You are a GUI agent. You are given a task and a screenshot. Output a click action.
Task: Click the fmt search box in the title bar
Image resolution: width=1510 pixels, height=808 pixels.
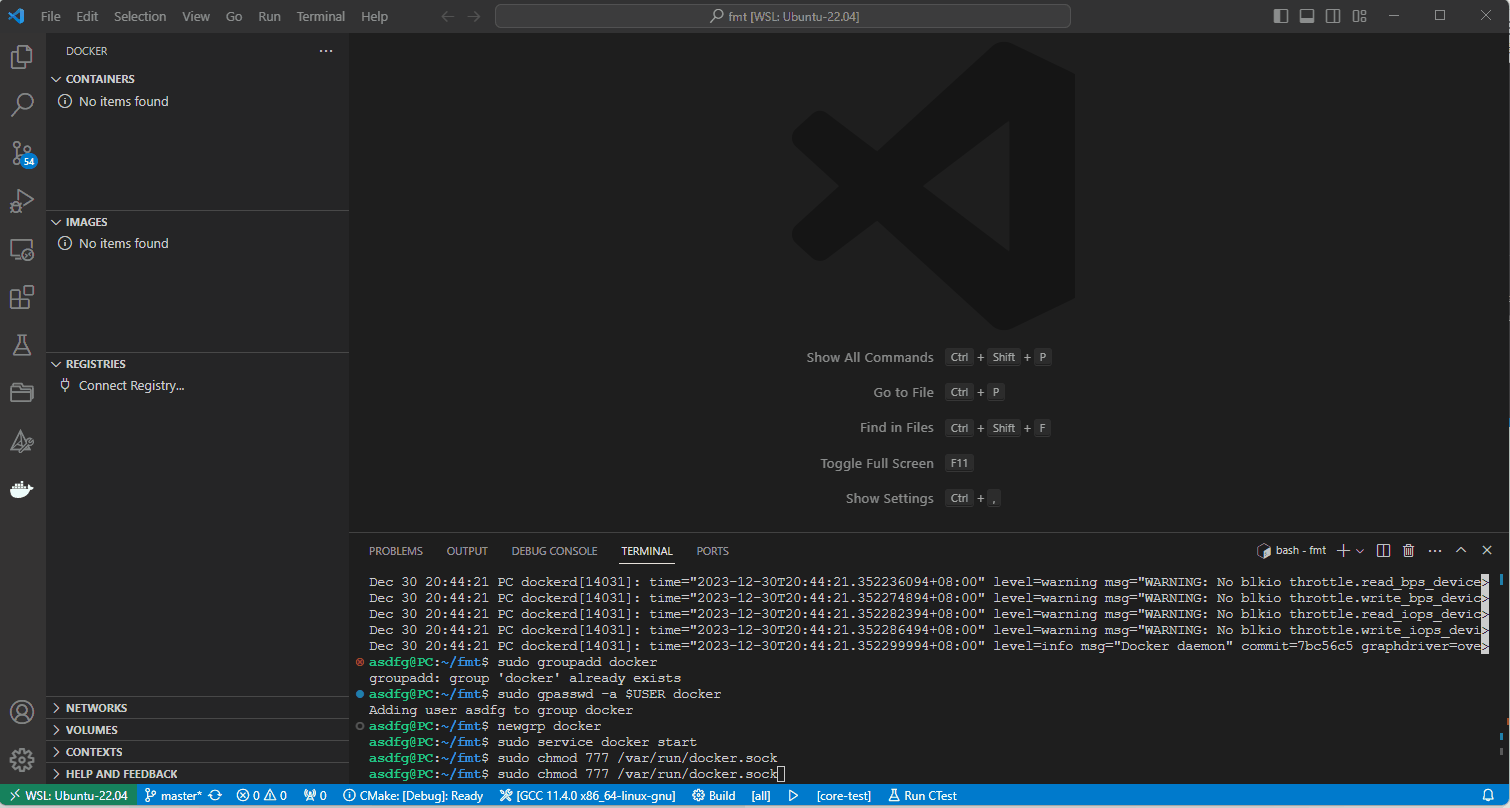[783, 15]
